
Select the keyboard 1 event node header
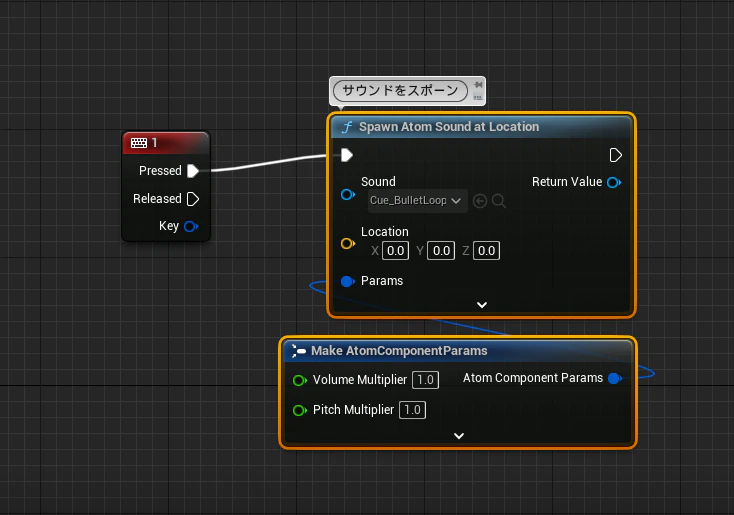tap(166, 143)
